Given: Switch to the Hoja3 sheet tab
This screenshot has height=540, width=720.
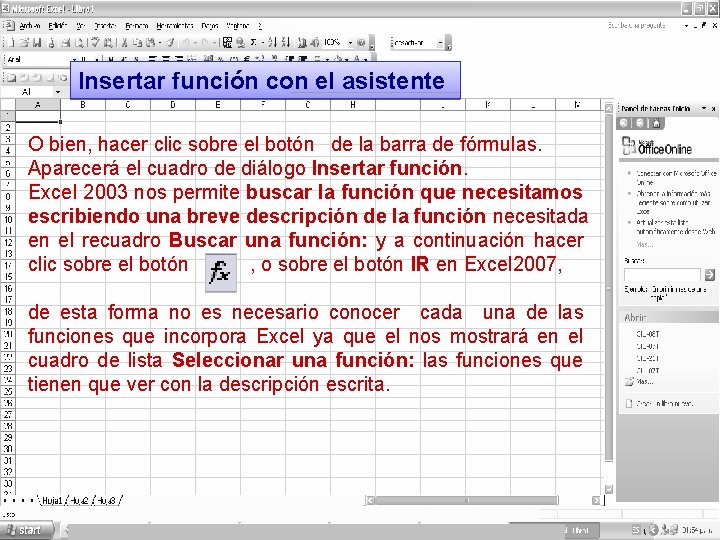Looking at the screenshot, I should click(107, 501).
